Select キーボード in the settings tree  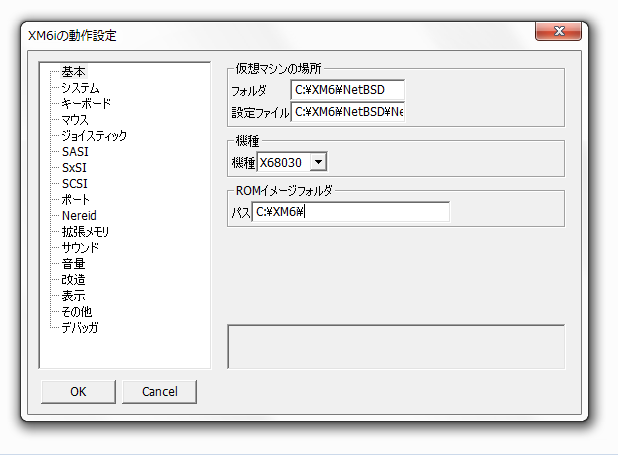[86, 104]
